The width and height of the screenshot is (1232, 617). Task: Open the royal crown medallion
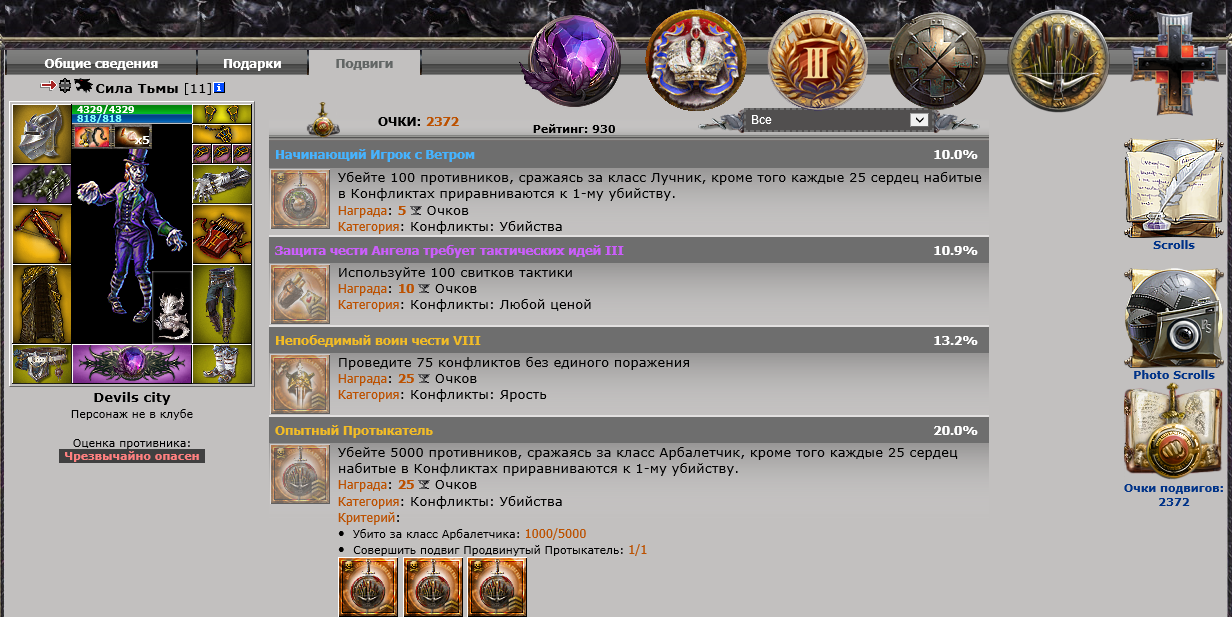(697, 59)
